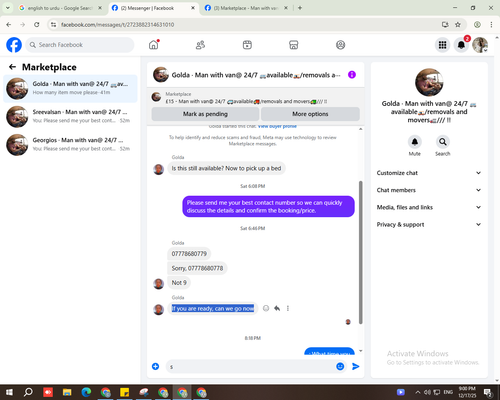Open Microsoft Edge from taskbar
This screenshot has height=400, width=500.
(86, 392)
